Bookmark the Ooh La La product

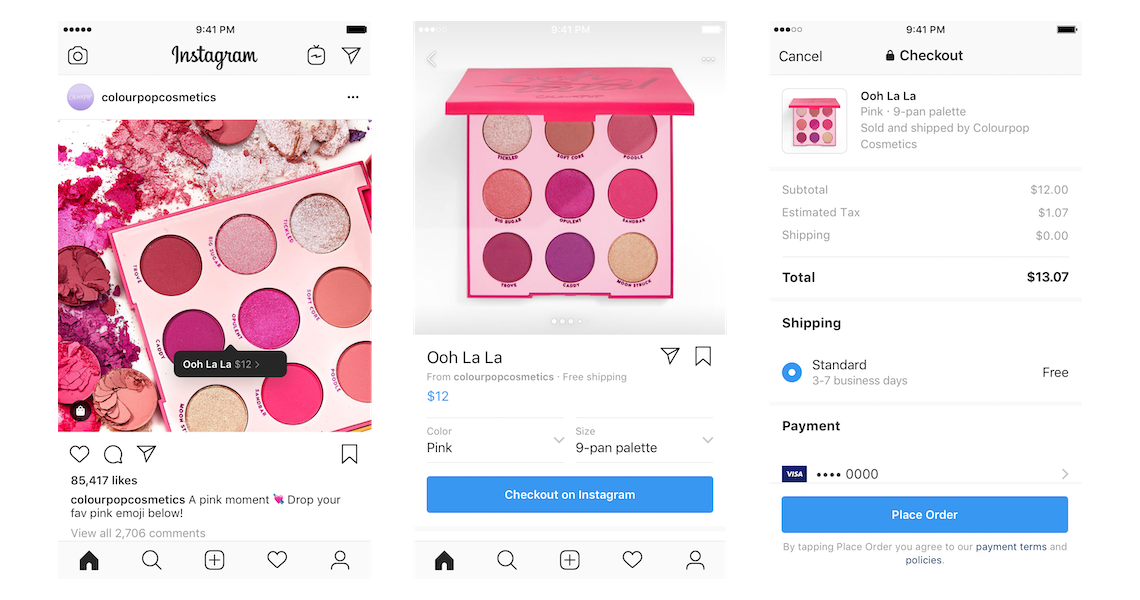pos(703,356)
